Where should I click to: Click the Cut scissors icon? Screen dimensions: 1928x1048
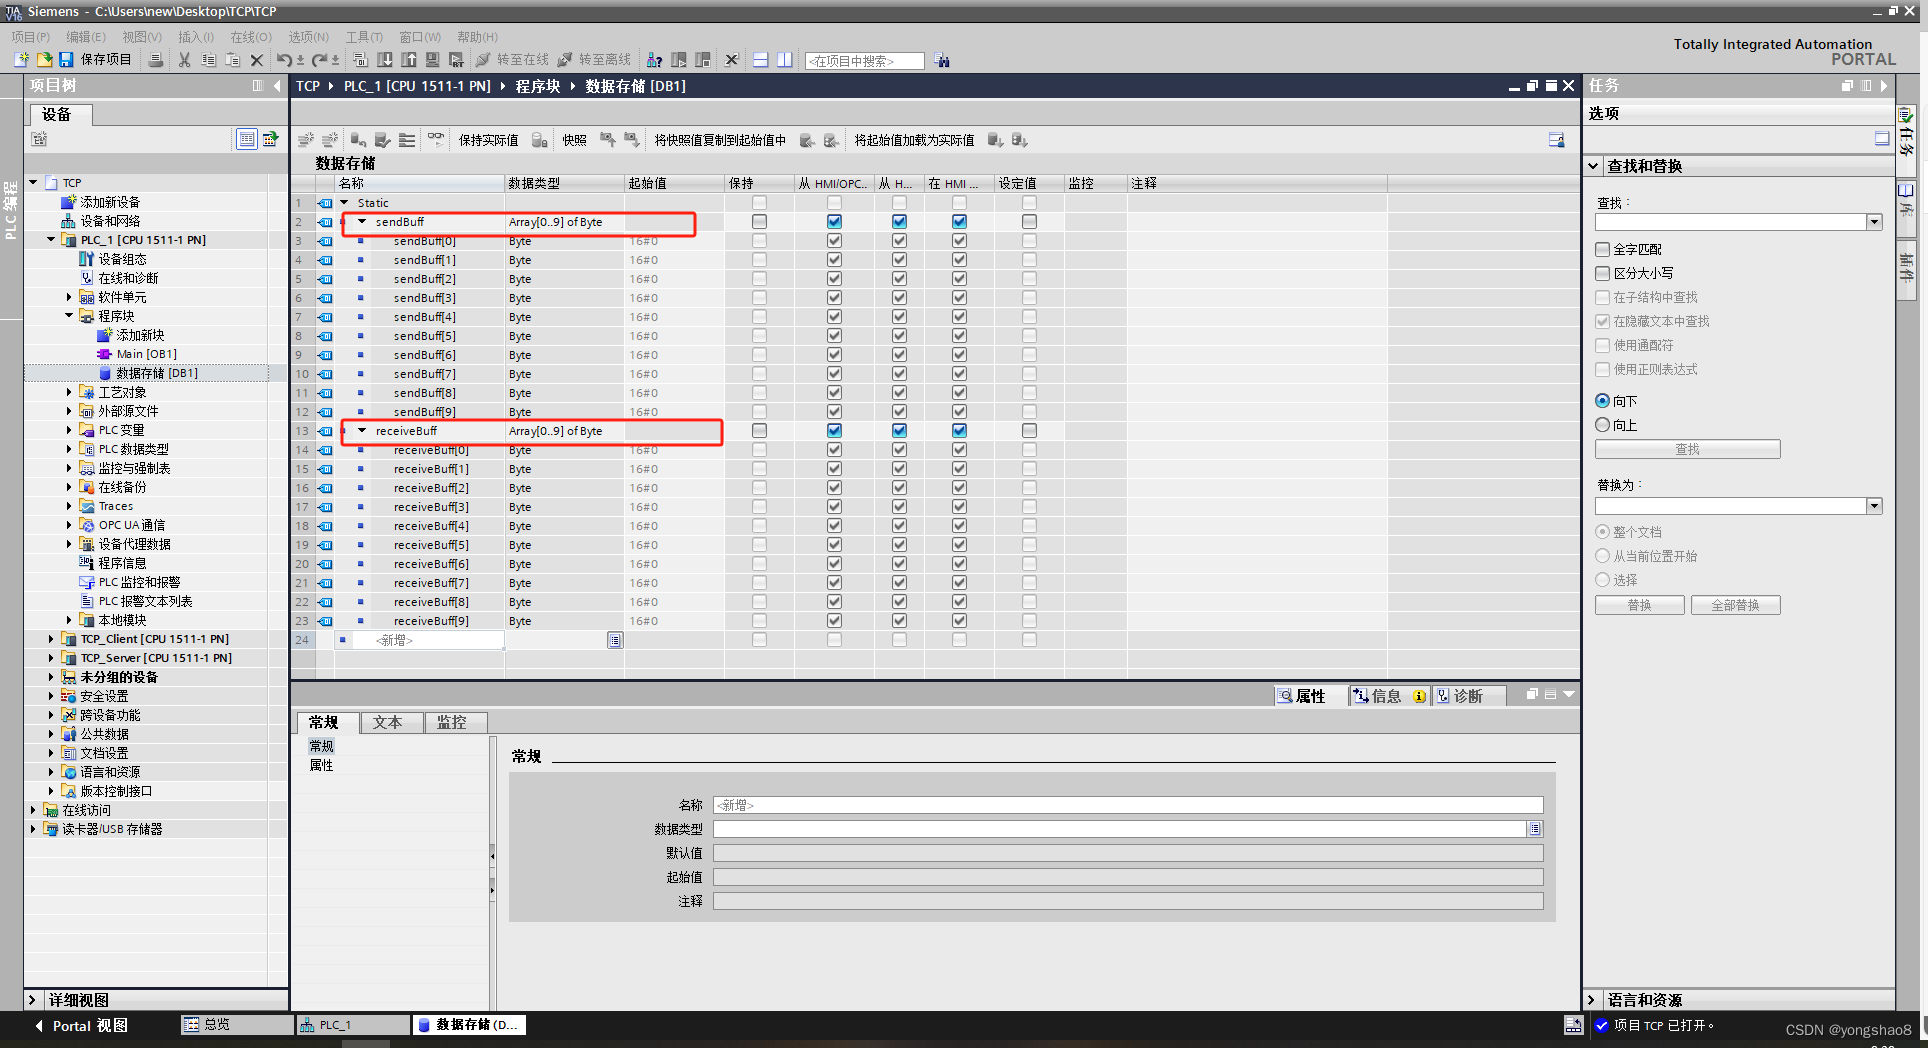[184, 60]
